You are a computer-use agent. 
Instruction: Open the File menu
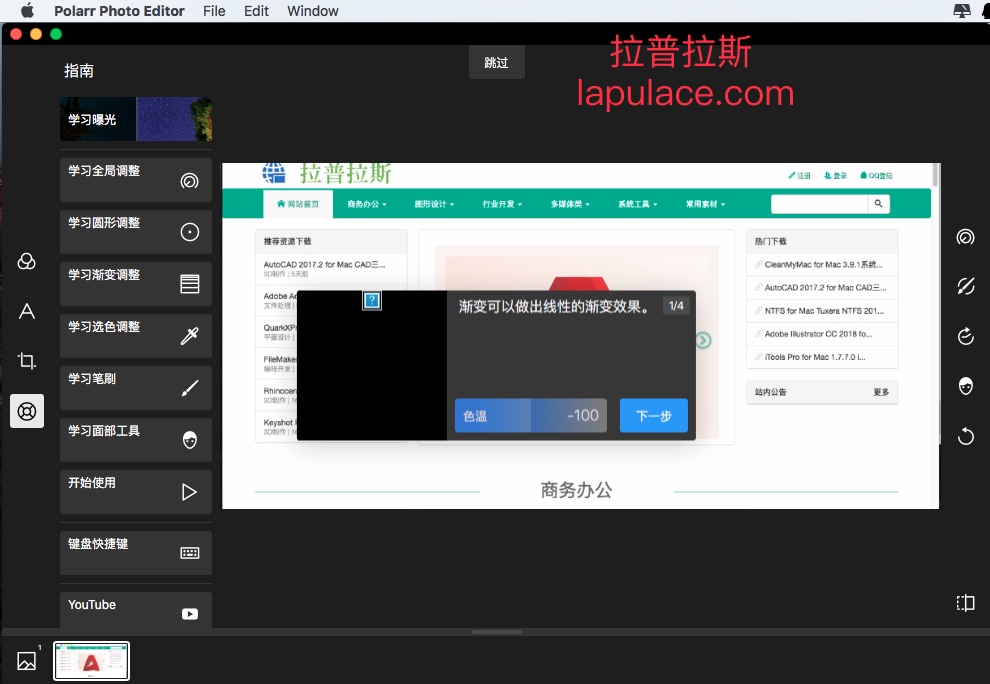[214, 11]
